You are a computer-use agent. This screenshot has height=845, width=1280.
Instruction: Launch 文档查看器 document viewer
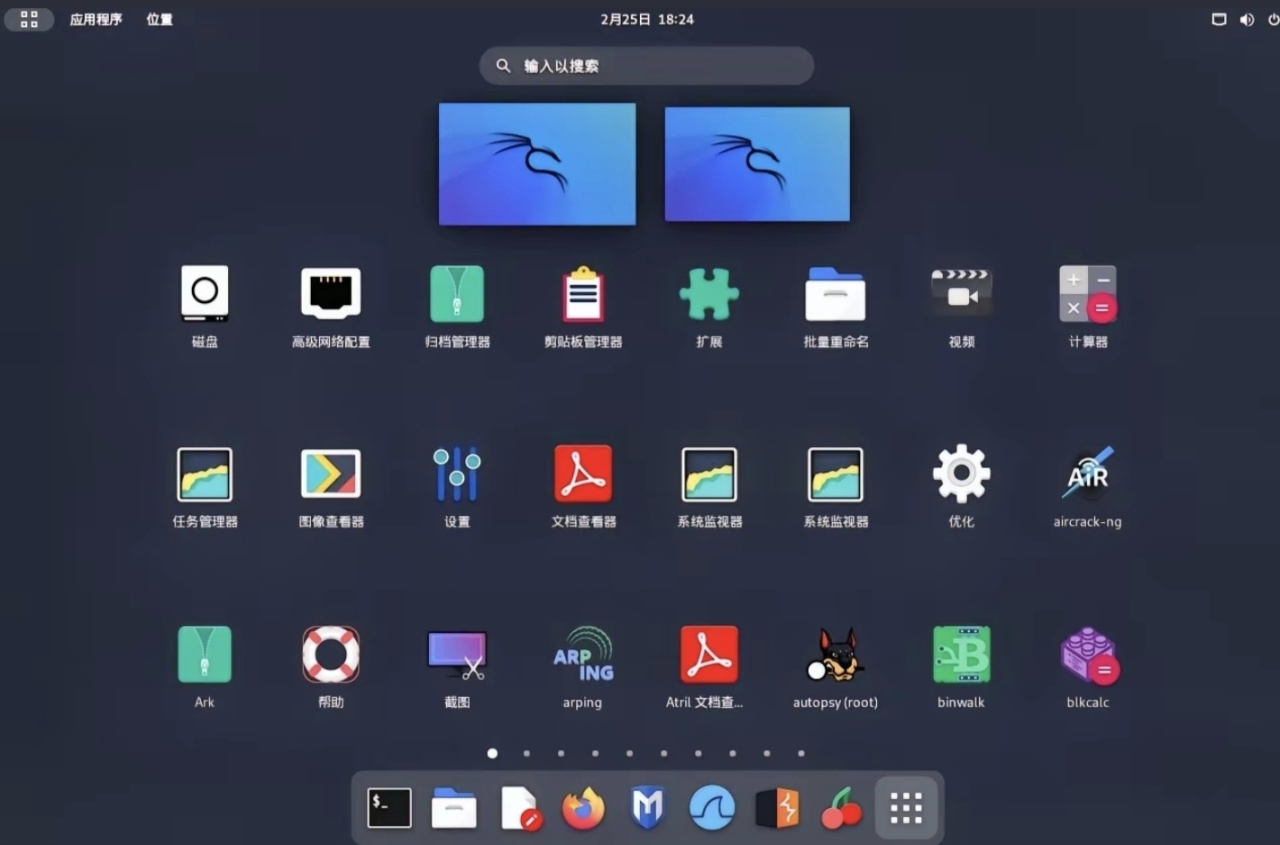tap(583, 474)
